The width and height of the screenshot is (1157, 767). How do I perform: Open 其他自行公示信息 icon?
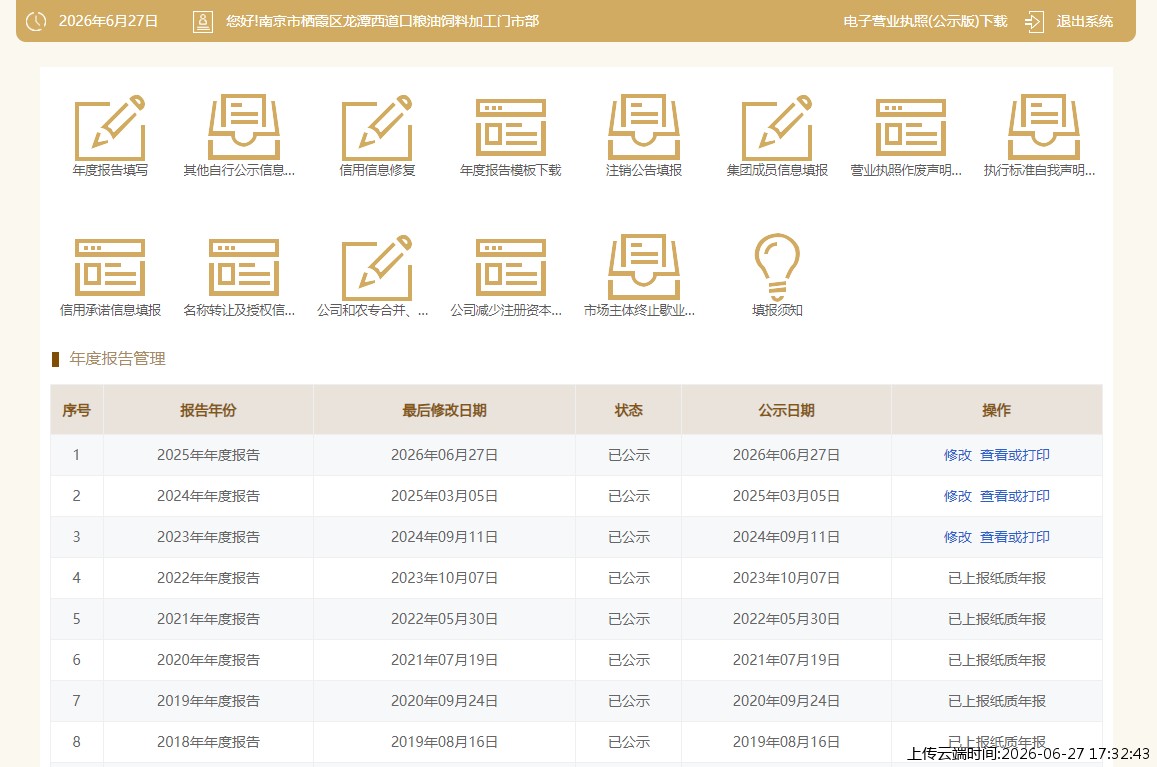tap(244, 127)
